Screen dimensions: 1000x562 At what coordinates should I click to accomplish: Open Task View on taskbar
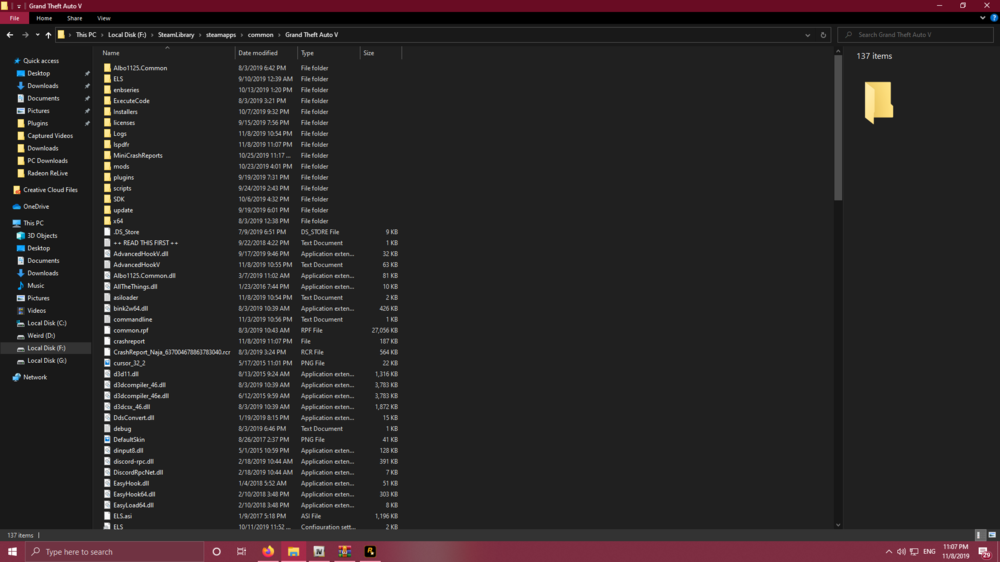tap(241, 552)
